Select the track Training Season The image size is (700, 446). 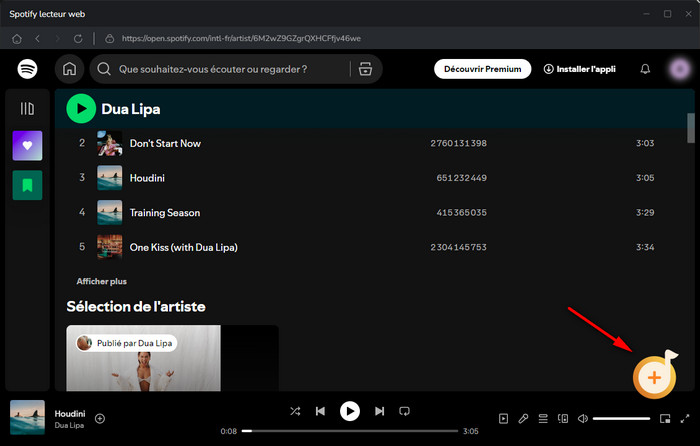tap(165, 212)
